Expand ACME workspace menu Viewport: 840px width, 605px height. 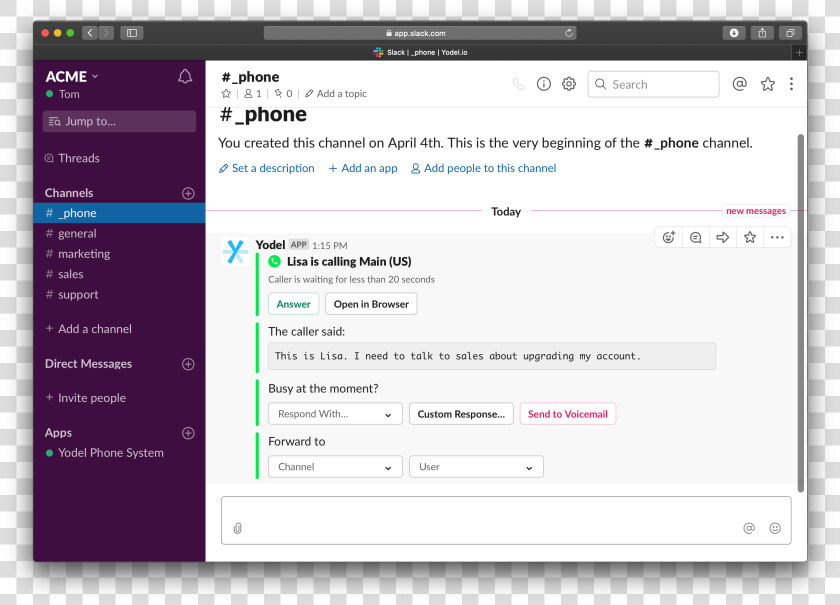click(x=72, y=77)
